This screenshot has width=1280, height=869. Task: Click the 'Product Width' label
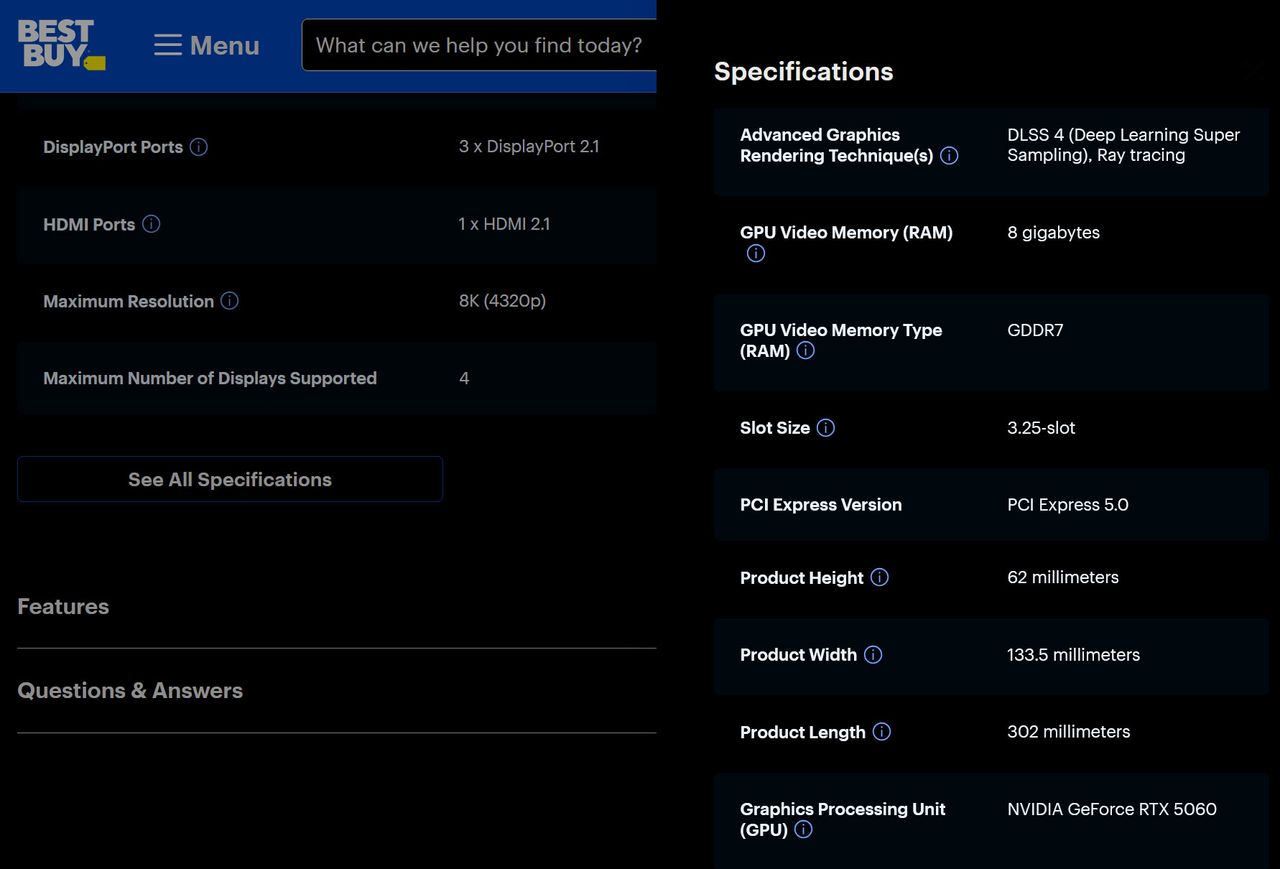pos(798,655)
